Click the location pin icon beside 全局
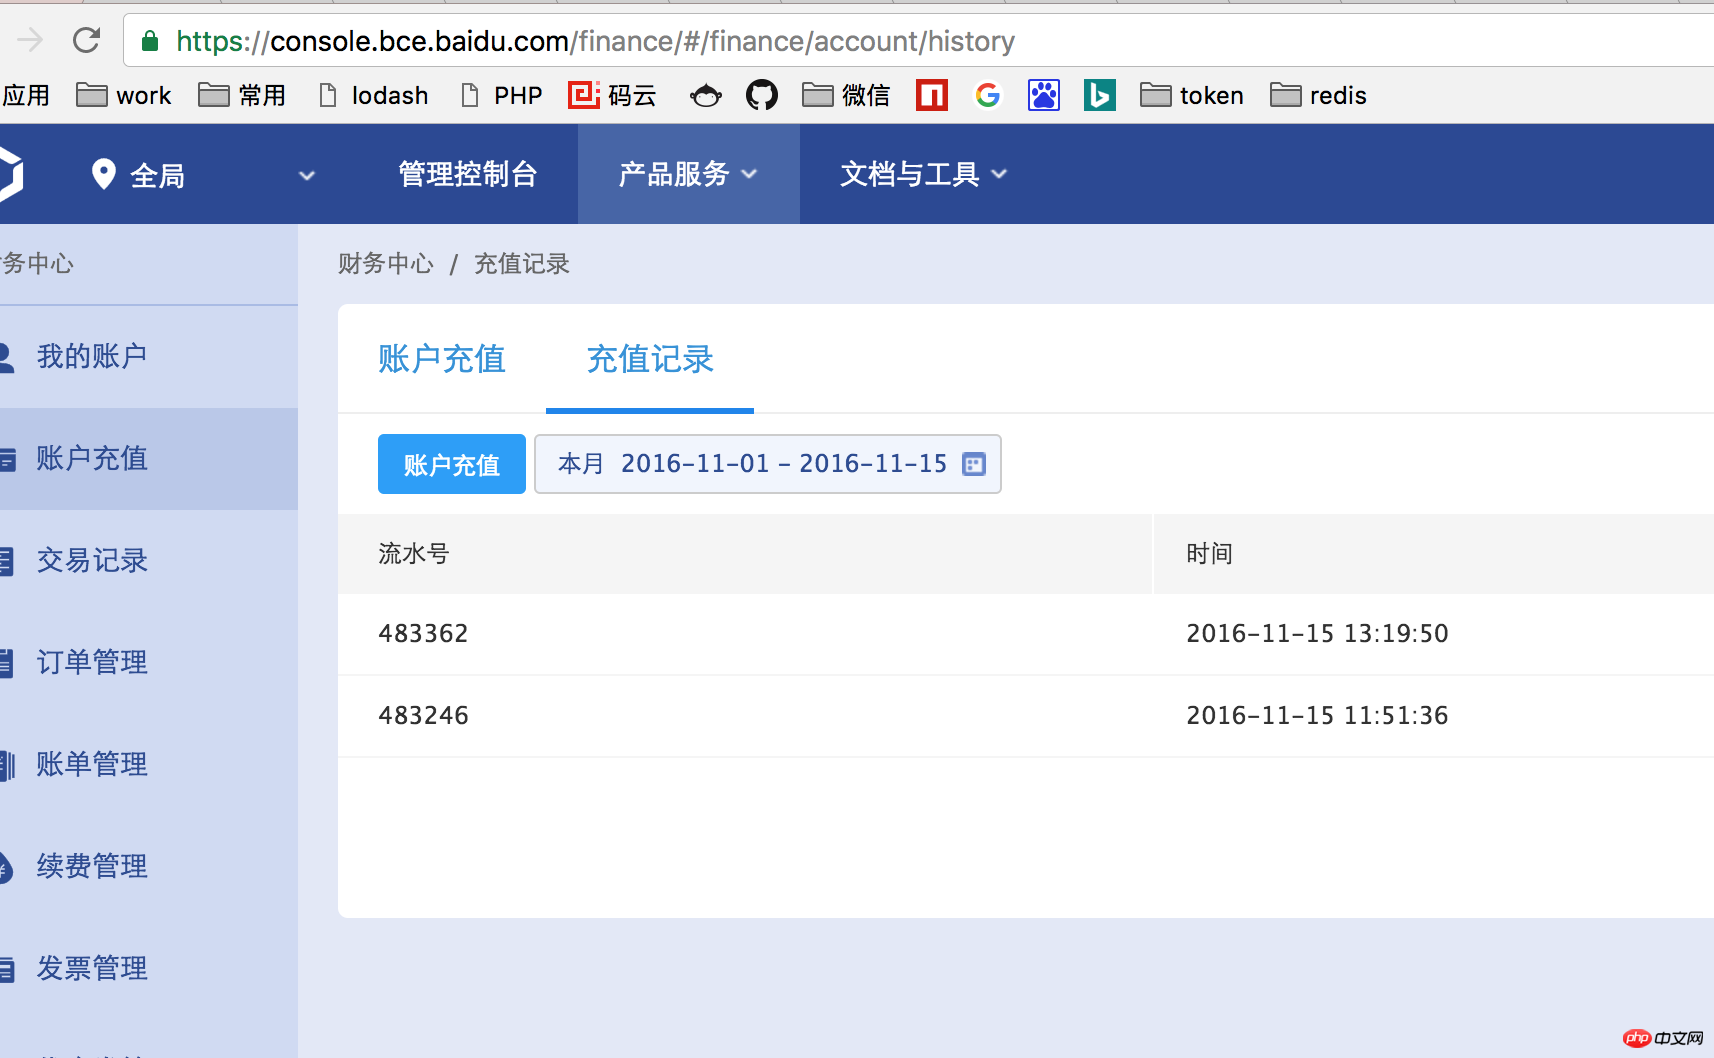Viewport: 1714px width, 1058px height. pyautogui.click(x=103, y=174)
